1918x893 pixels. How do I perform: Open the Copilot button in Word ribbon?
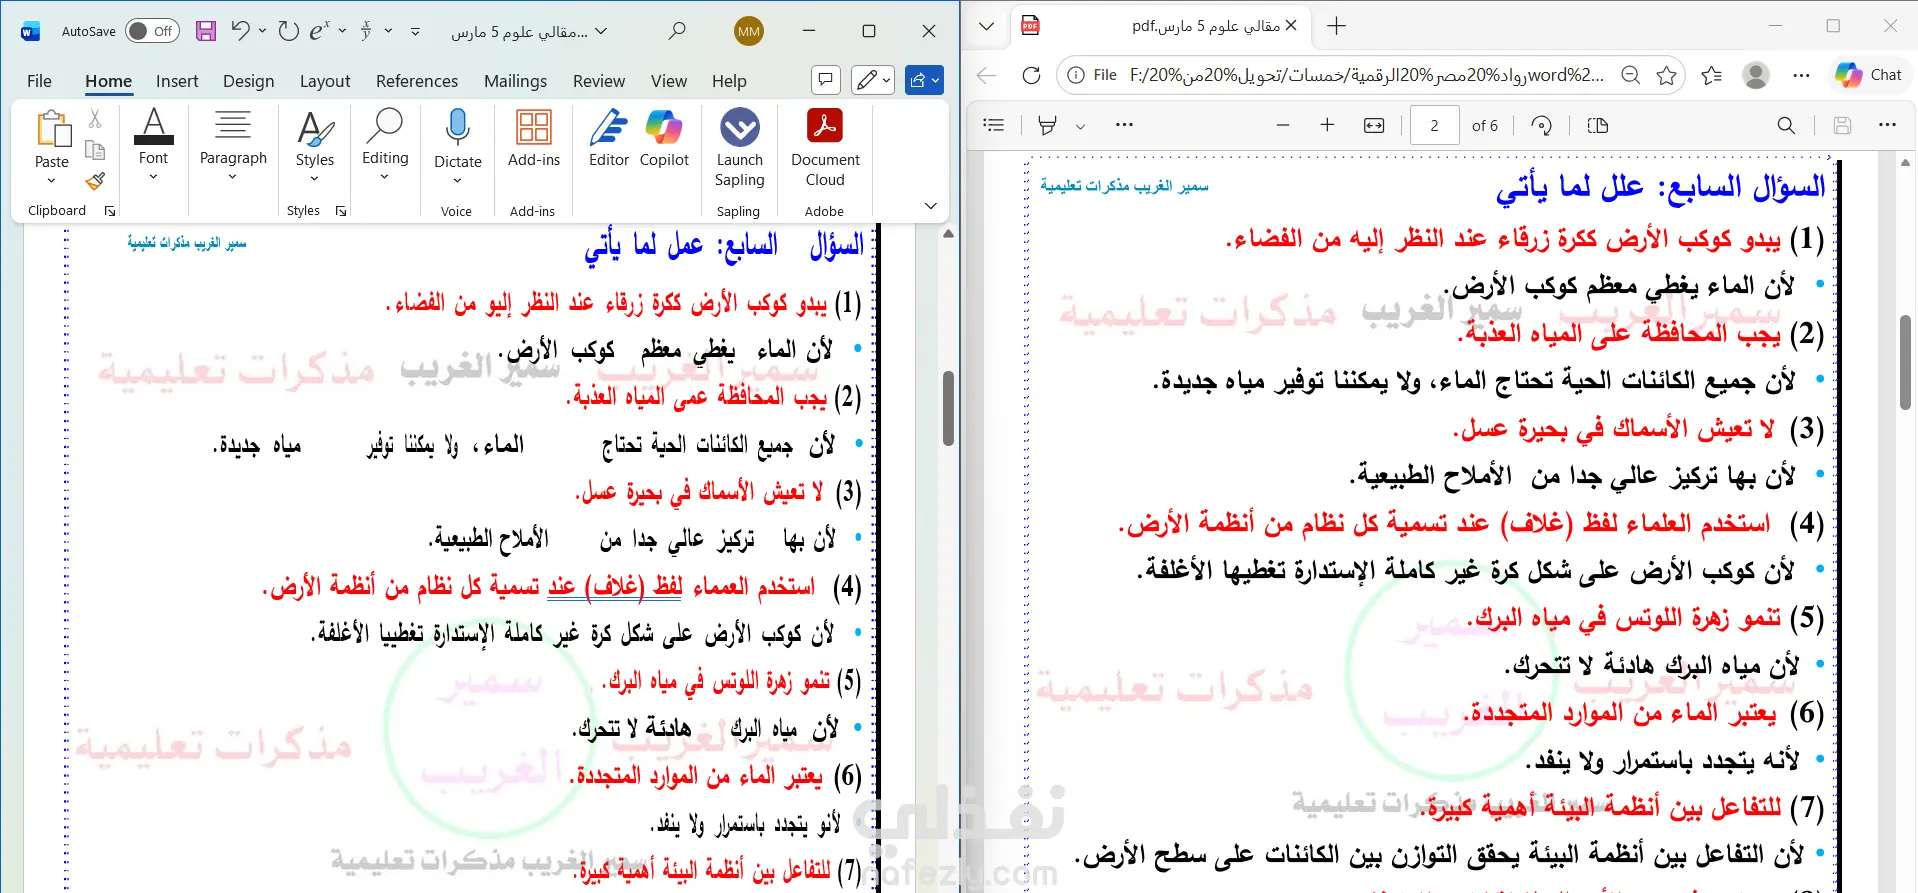point(664,138)
